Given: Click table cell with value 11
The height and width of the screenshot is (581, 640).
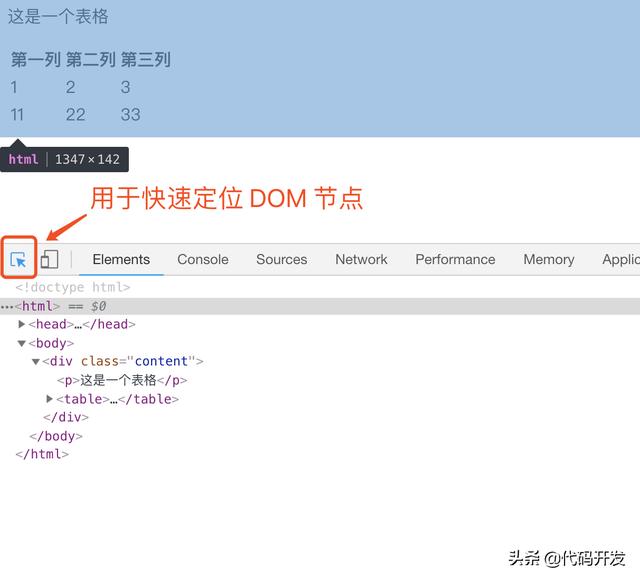Looking at the screenshot, I should pyautogui.click(x=17, y=115).
